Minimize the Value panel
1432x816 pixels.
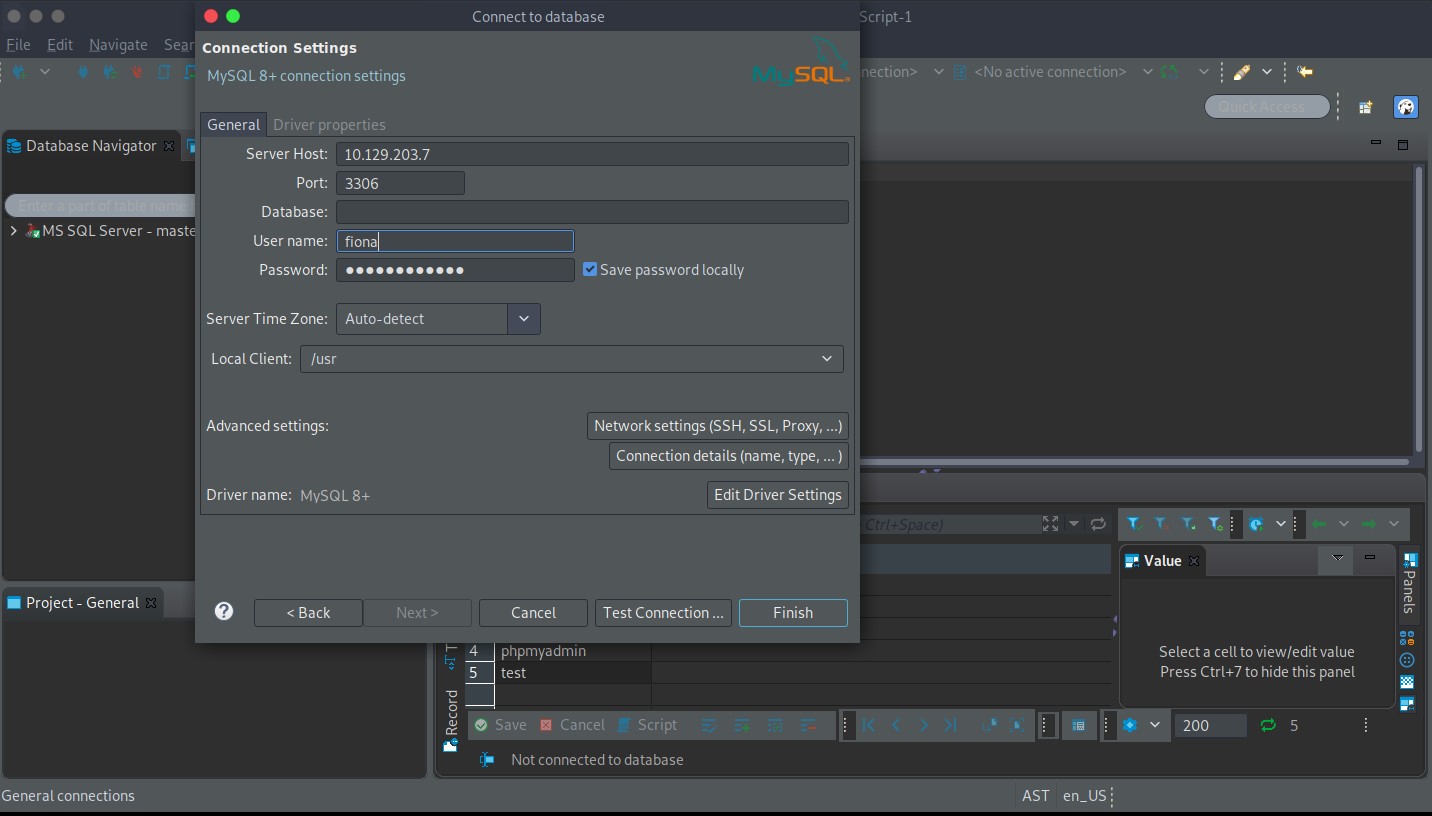click(x=1370, y=557)
